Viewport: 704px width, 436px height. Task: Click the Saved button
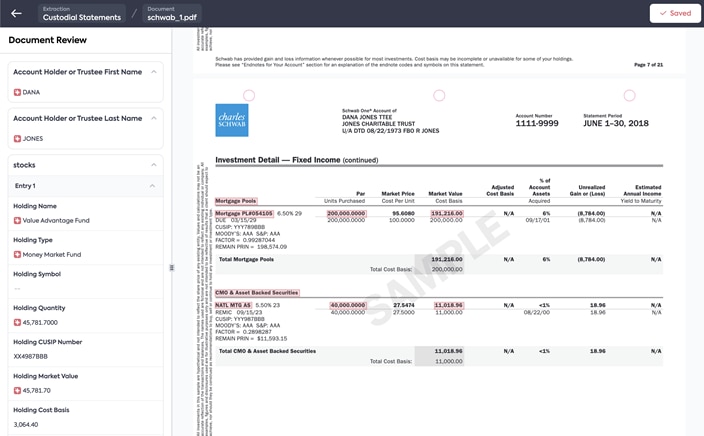[674, 13]
